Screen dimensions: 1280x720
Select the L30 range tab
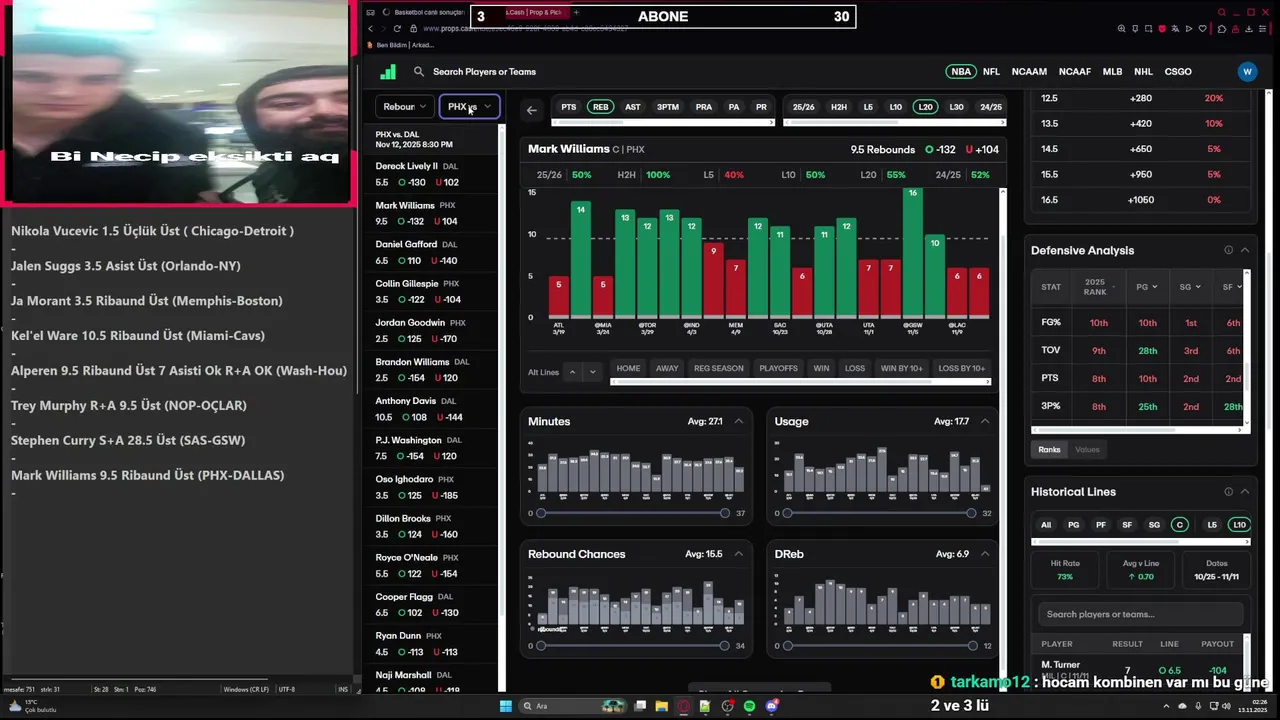(956, 107)
